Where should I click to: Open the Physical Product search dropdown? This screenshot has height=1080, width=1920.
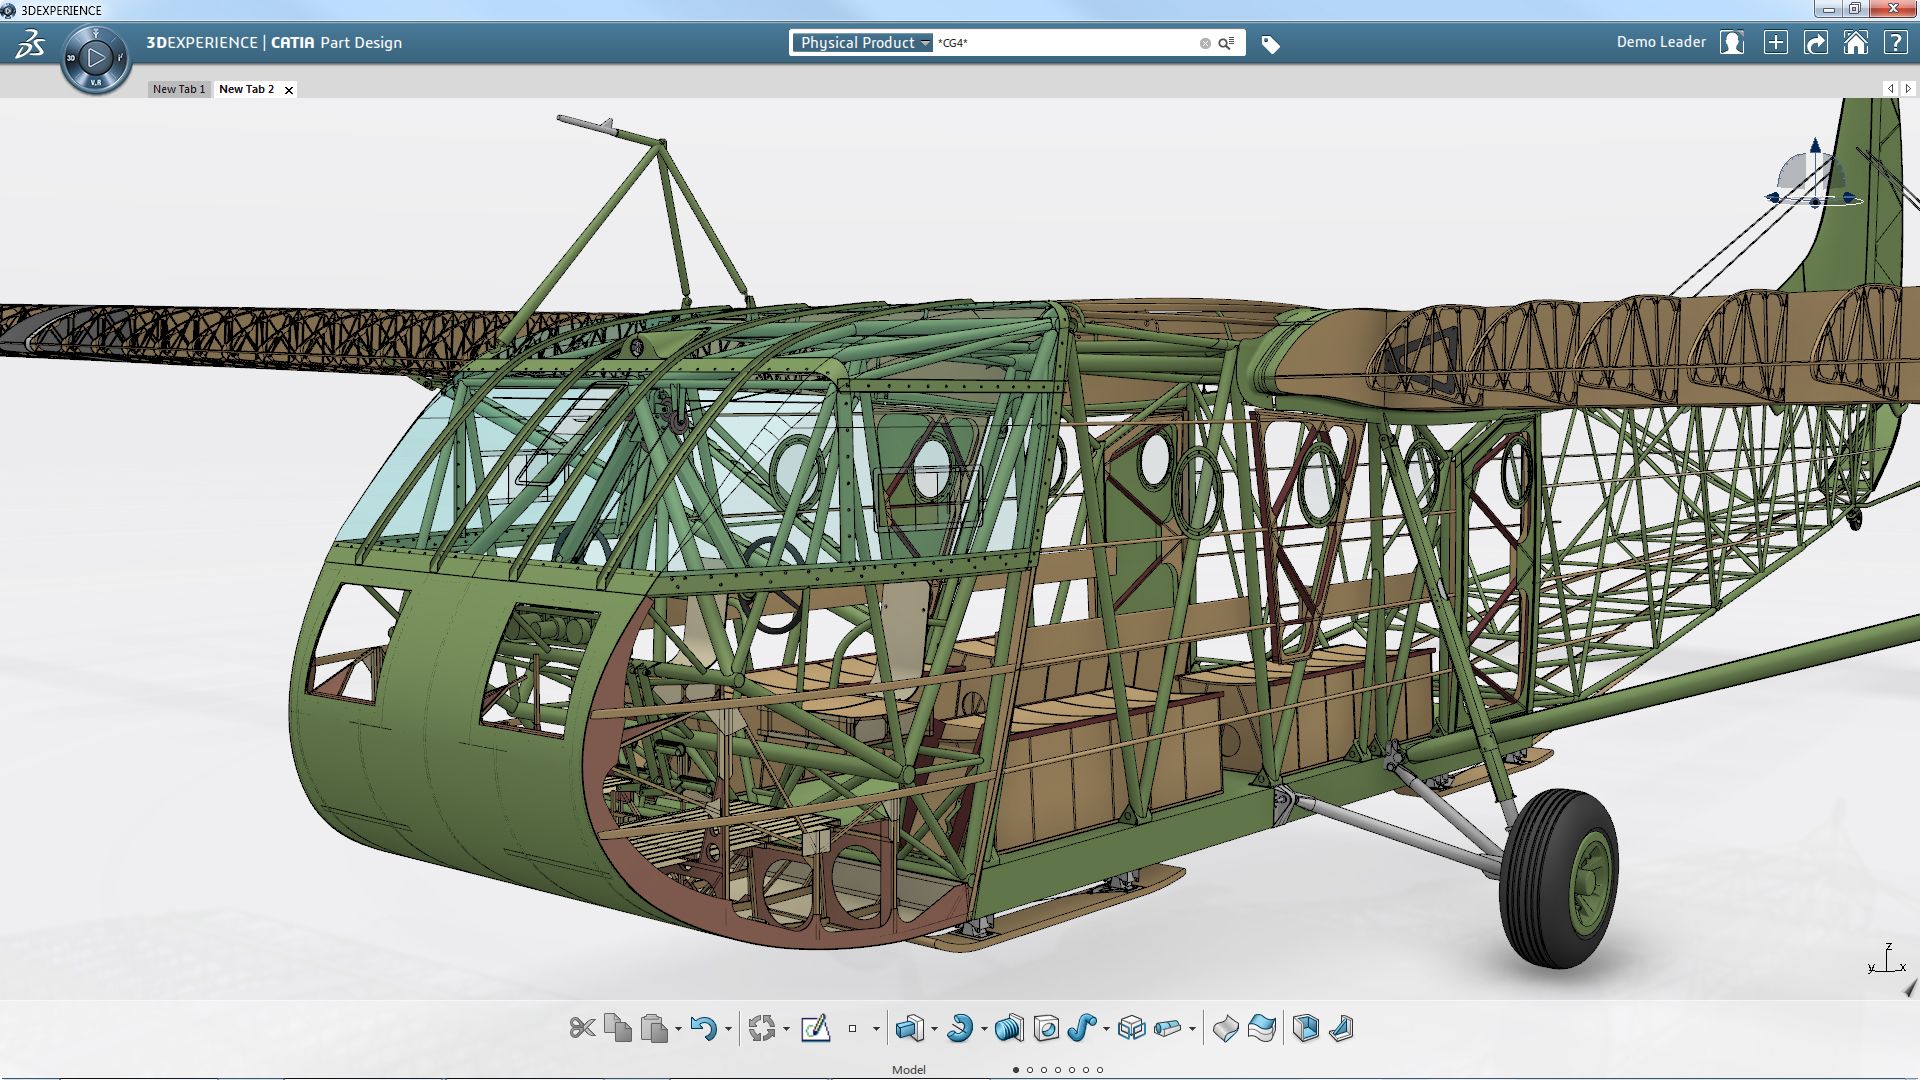coord(864,43)
